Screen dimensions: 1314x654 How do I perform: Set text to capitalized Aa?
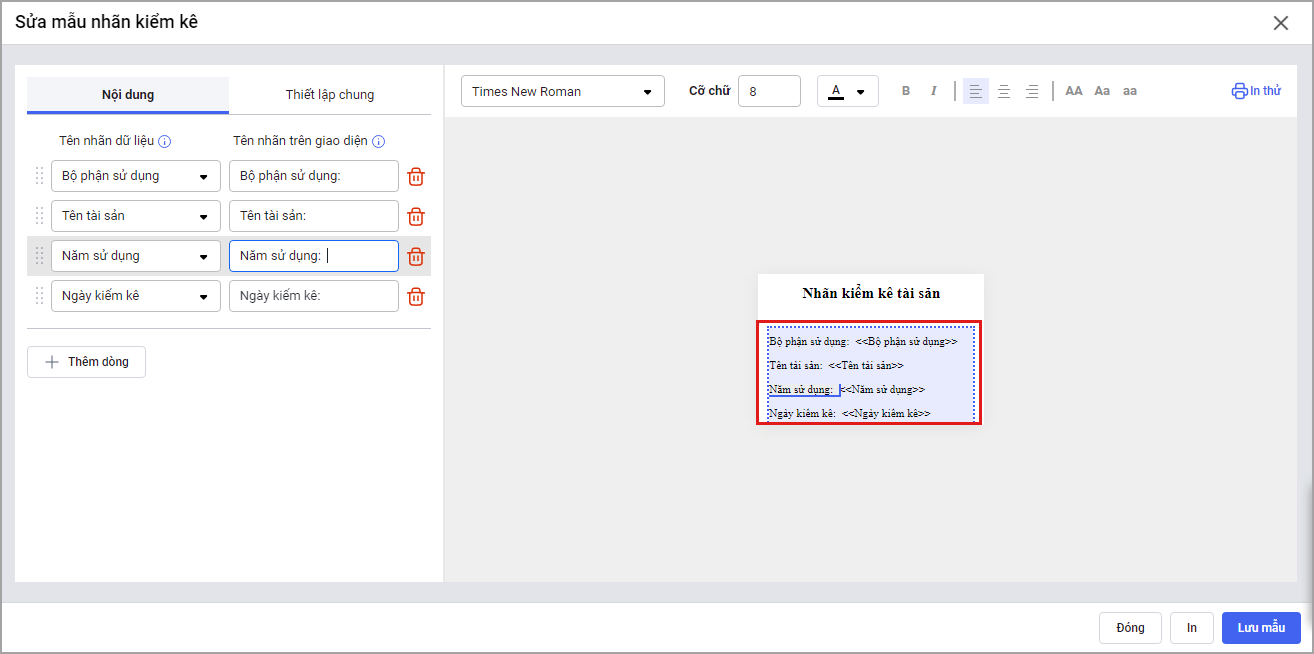(x=1102, y=91)
